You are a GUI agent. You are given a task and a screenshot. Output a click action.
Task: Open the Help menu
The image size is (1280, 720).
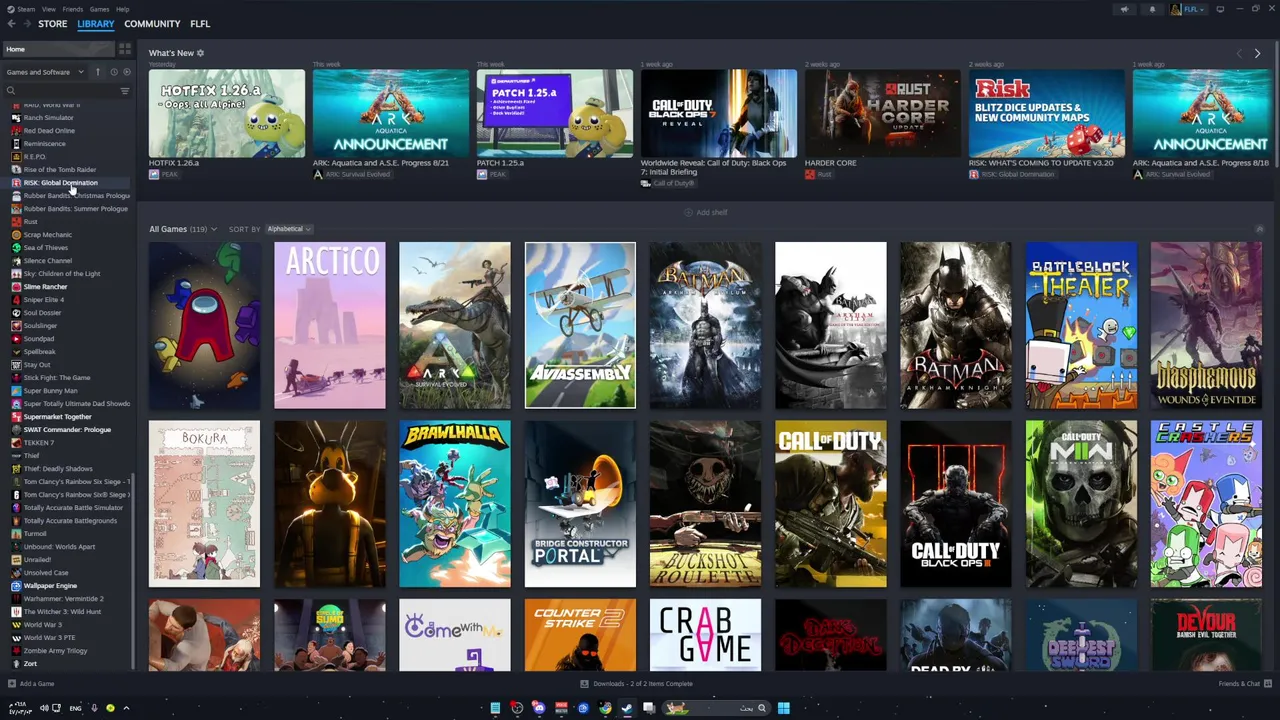click(x=122, y=9)
